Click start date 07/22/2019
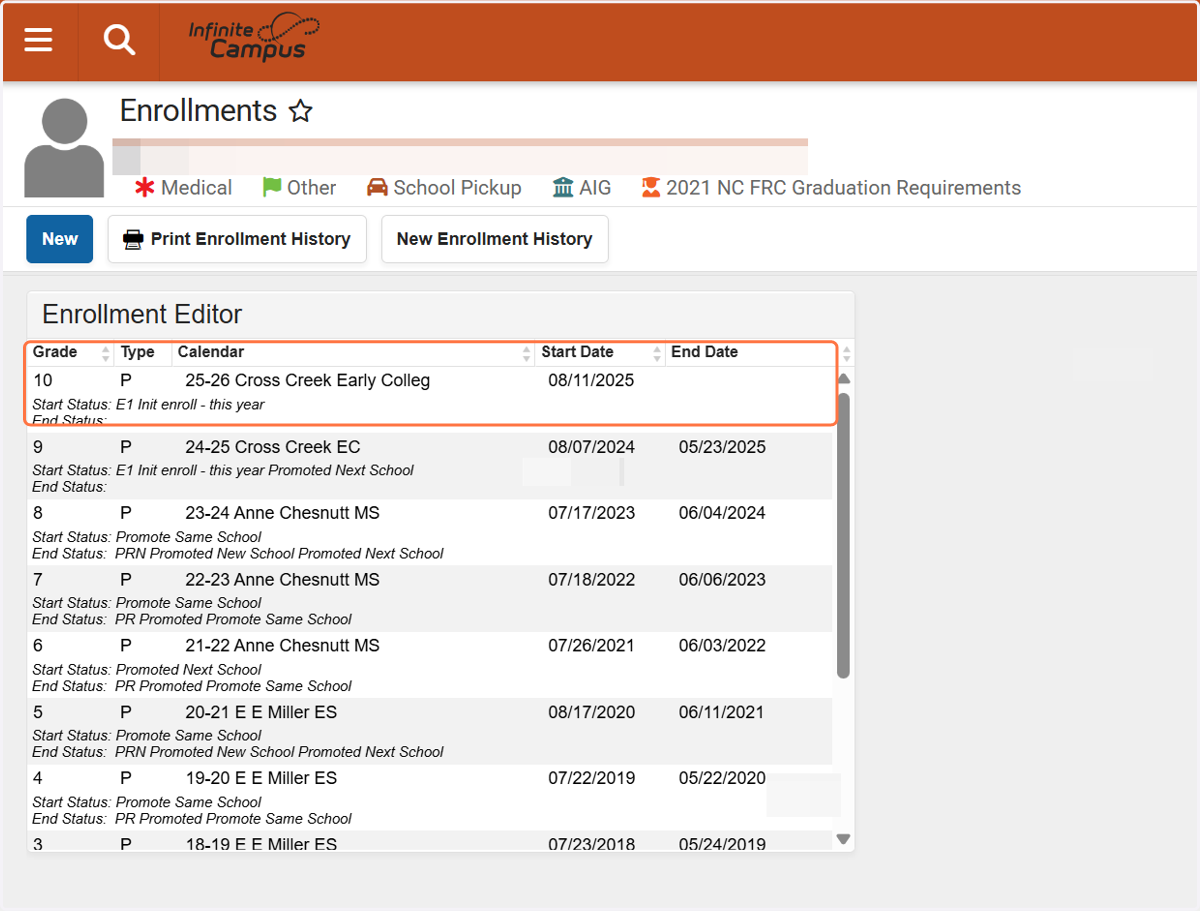Screen dimensions: 1200x911 (x=591, y=778)
